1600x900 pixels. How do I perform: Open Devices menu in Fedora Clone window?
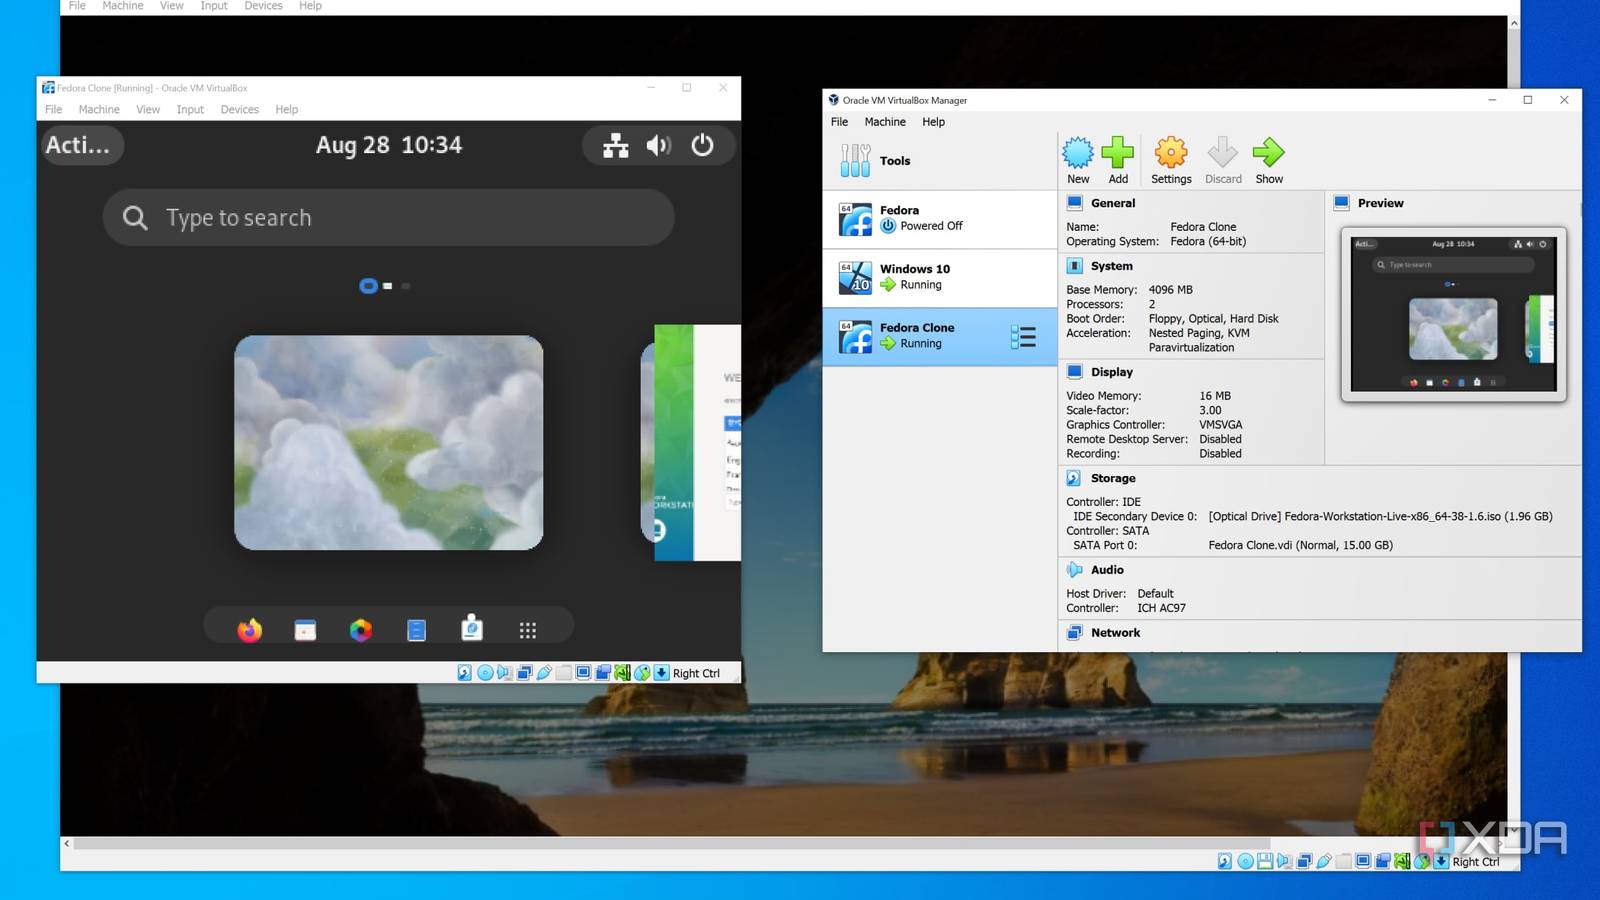[240, 109]
